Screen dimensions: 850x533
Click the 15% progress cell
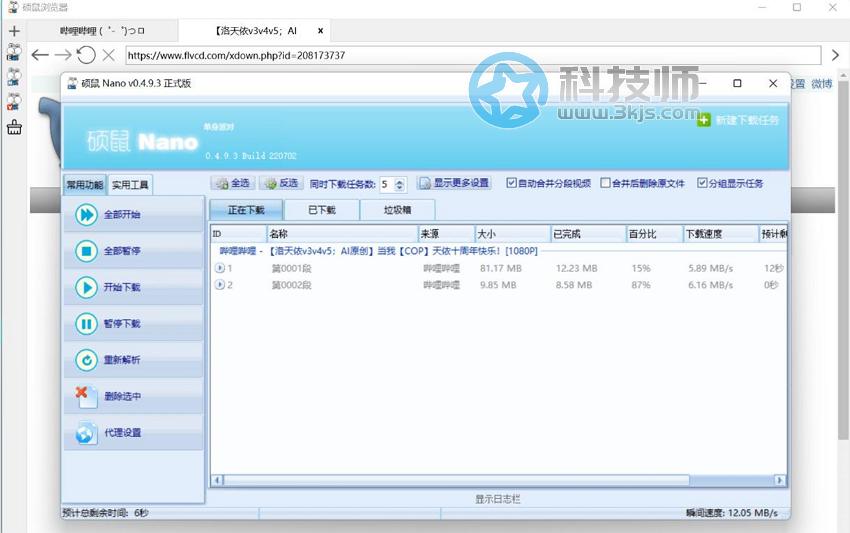[641, 268]
